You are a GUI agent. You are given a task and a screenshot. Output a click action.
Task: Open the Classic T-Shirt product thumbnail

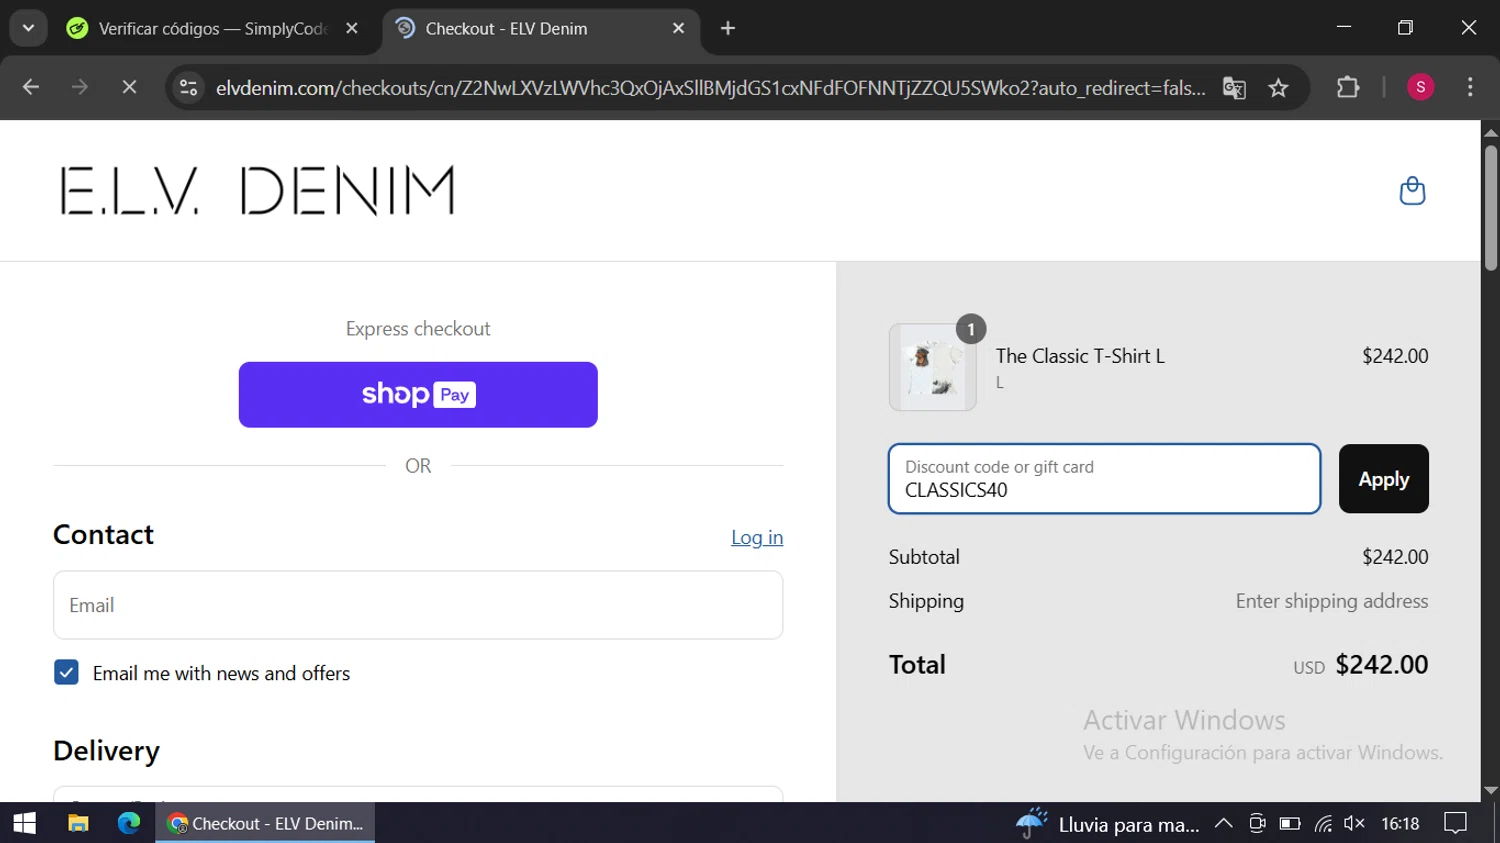click(932, 367)
